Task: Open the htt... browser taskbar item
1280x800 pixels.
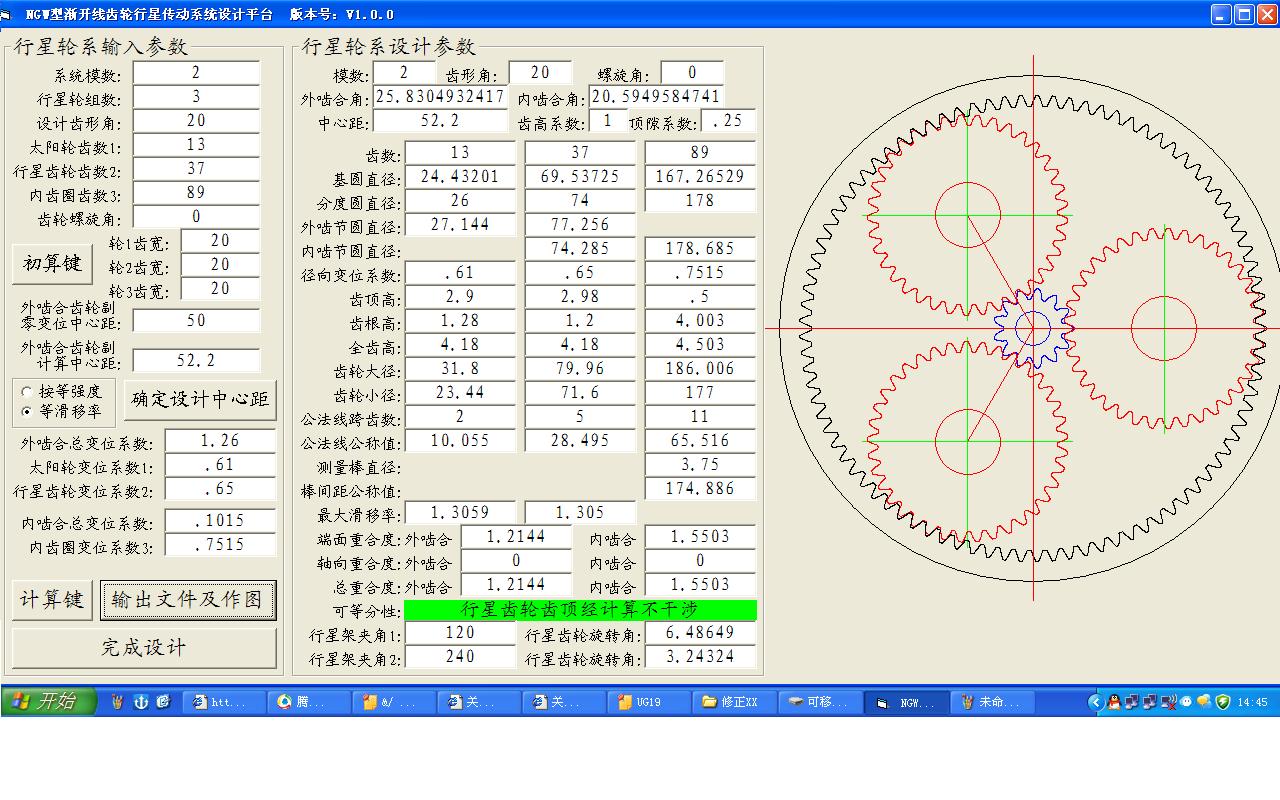Action: (224, 702)
